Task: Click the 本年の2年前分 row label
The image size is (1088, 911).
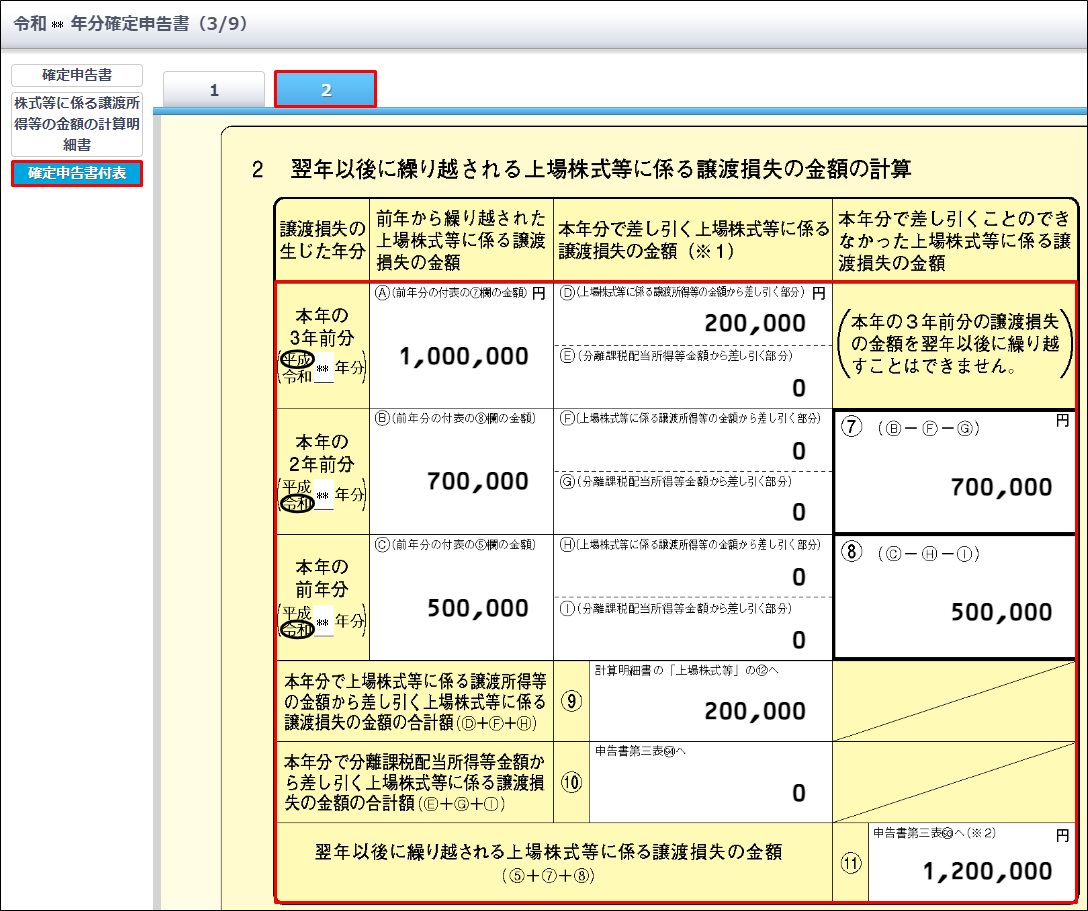Action: coord(322,453)
